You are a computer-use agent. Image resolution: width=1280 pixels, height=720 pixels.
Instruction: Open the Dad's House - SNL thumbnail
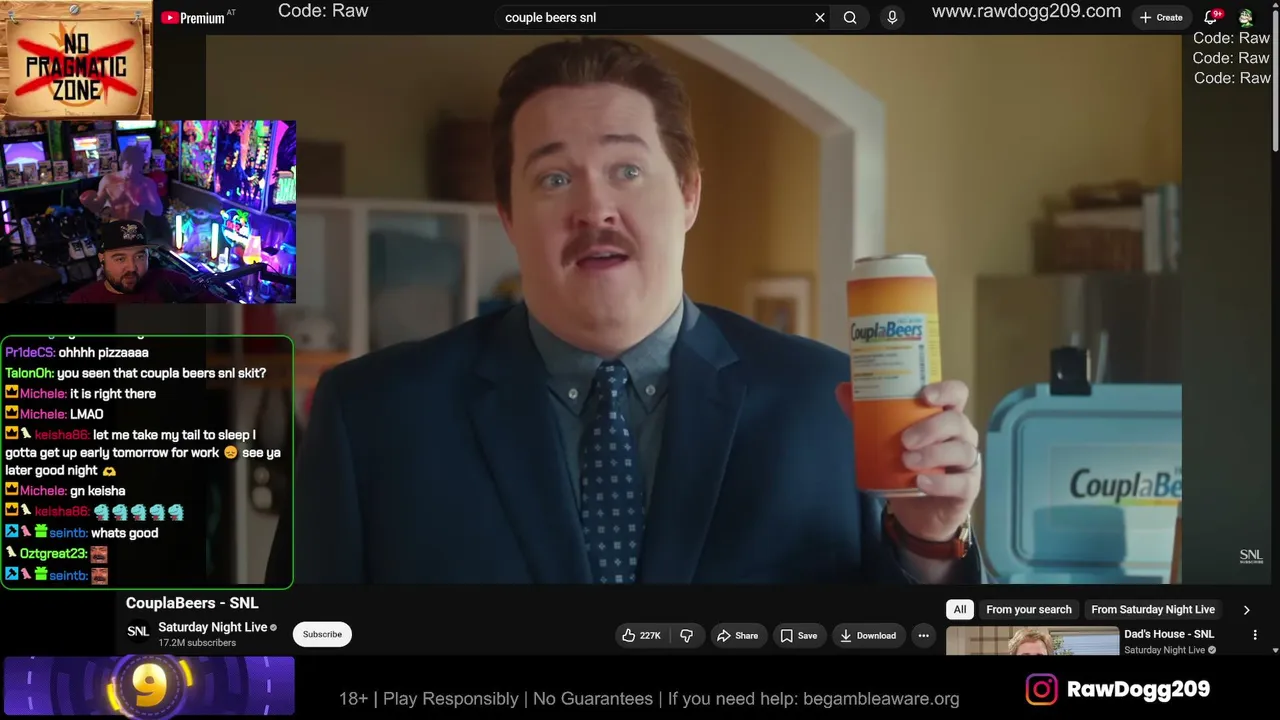coord(1032,641)
